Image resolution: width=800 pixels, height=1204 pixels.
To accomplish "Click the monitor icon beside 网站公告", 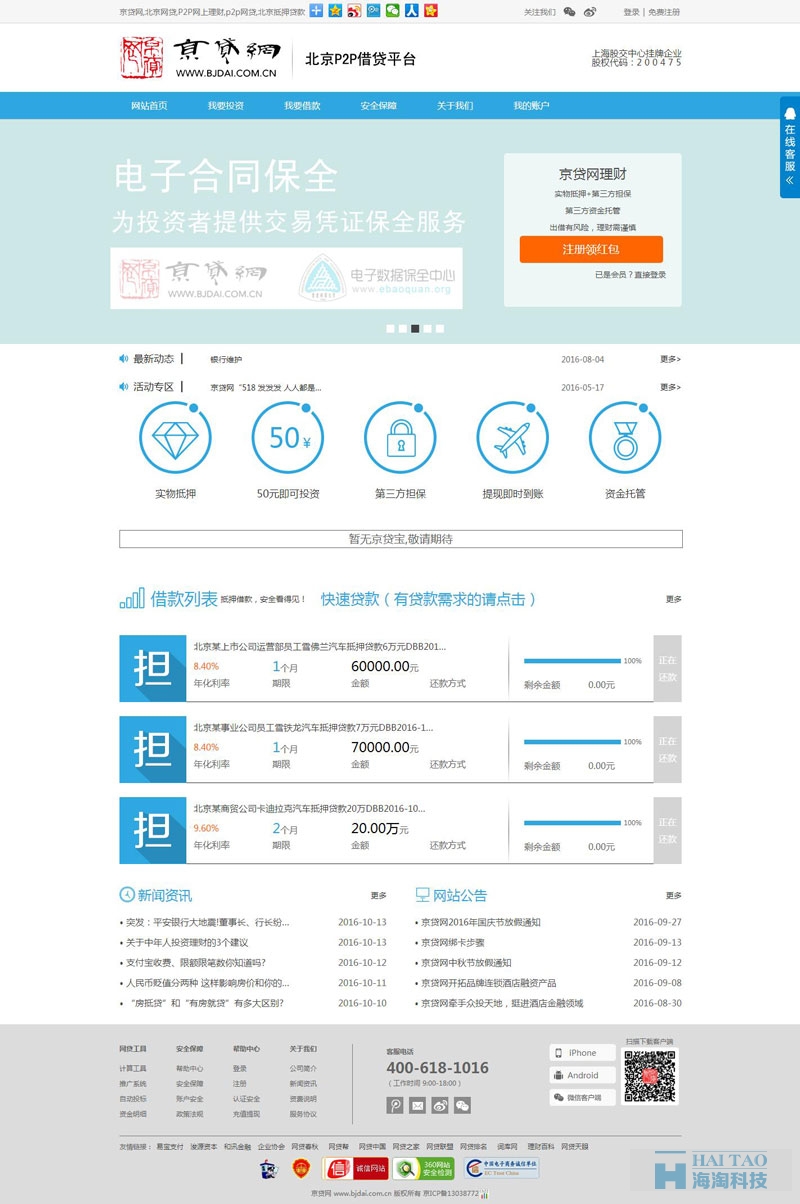I will tap(422, 895).
